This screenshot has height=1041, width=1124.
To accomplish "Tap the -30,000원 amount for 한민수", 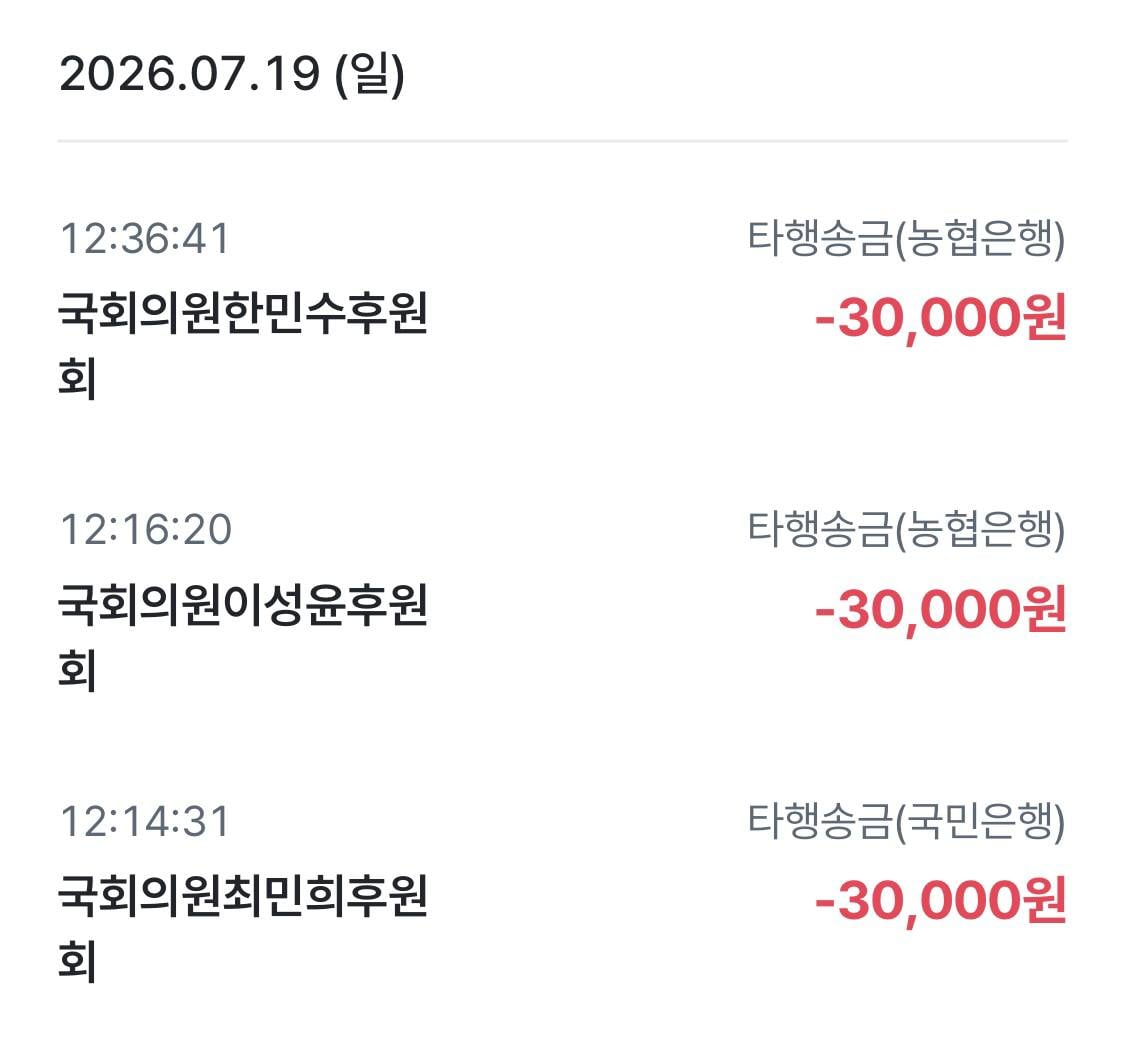I will (x=940, y=318).
